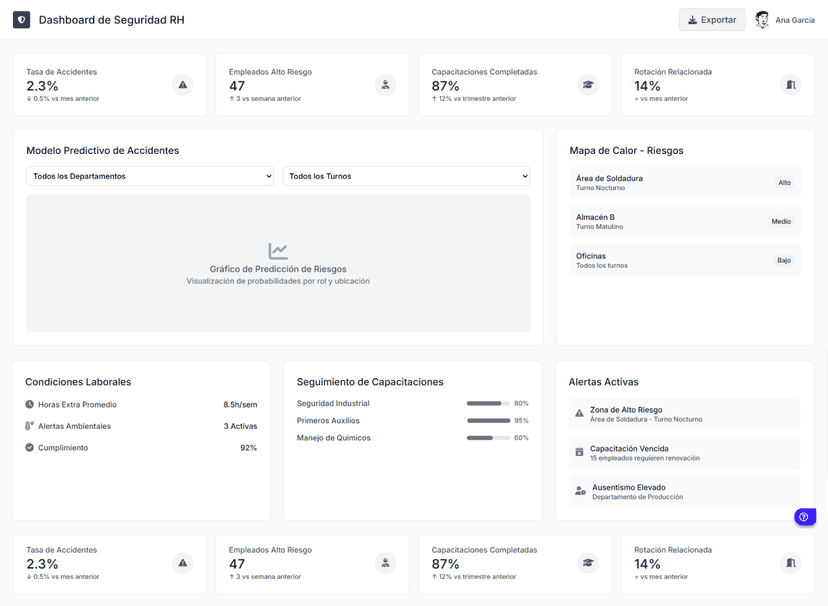Click the 92% Cumplimiento value

click(248, 448)
